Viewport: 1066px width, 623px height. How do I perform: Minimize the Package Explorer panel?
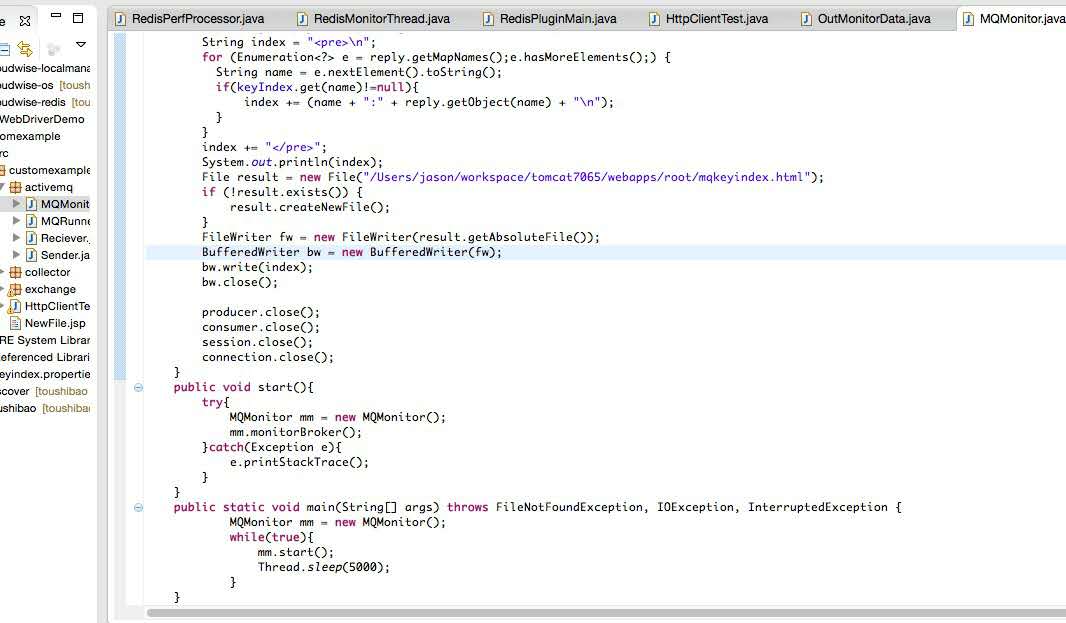pyautogui.click(x=56, y=16)
